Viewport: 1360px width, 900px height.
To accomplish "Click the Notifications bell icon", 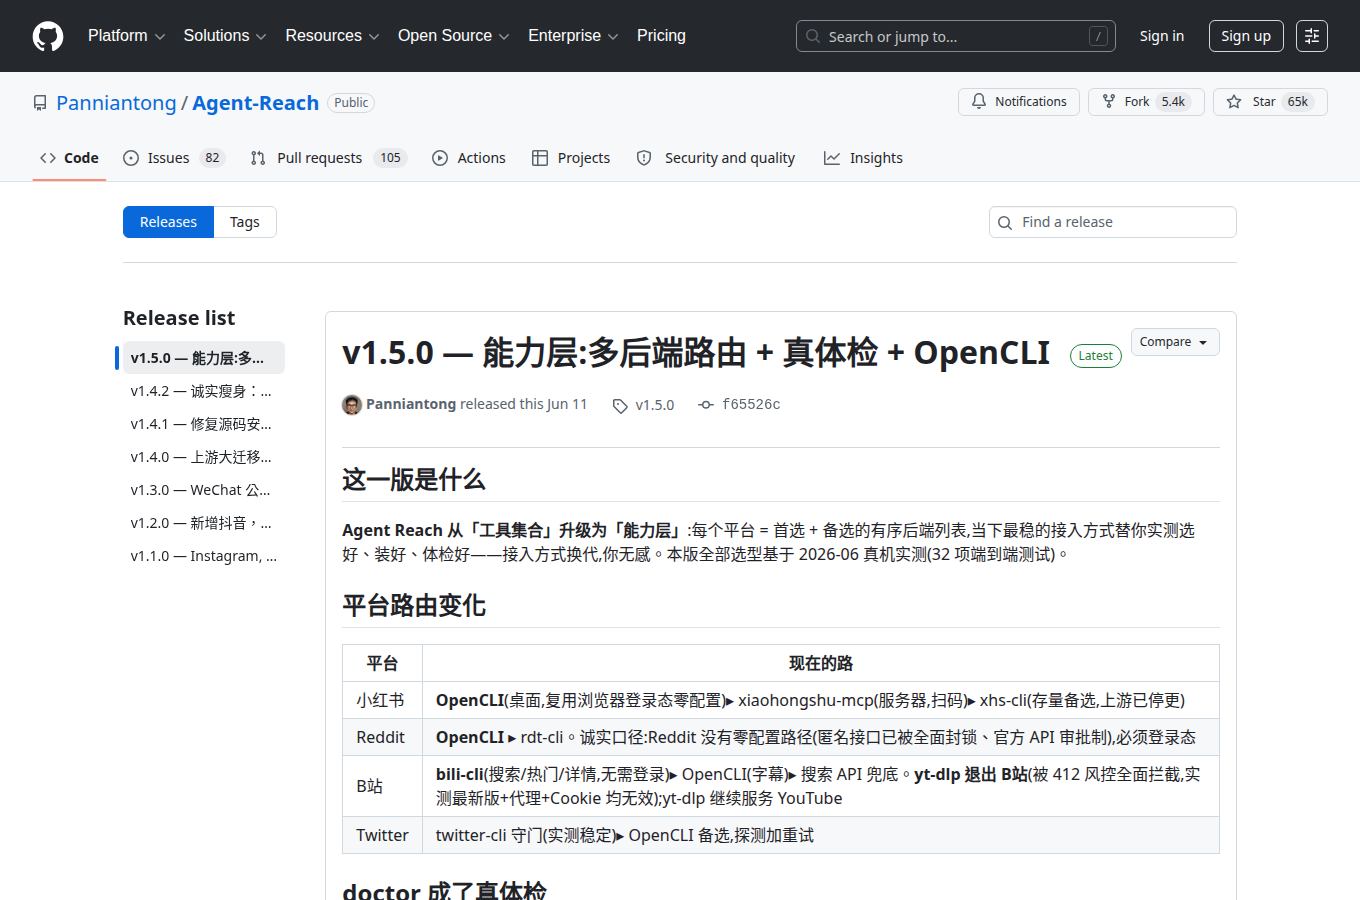I will [979, 102].
